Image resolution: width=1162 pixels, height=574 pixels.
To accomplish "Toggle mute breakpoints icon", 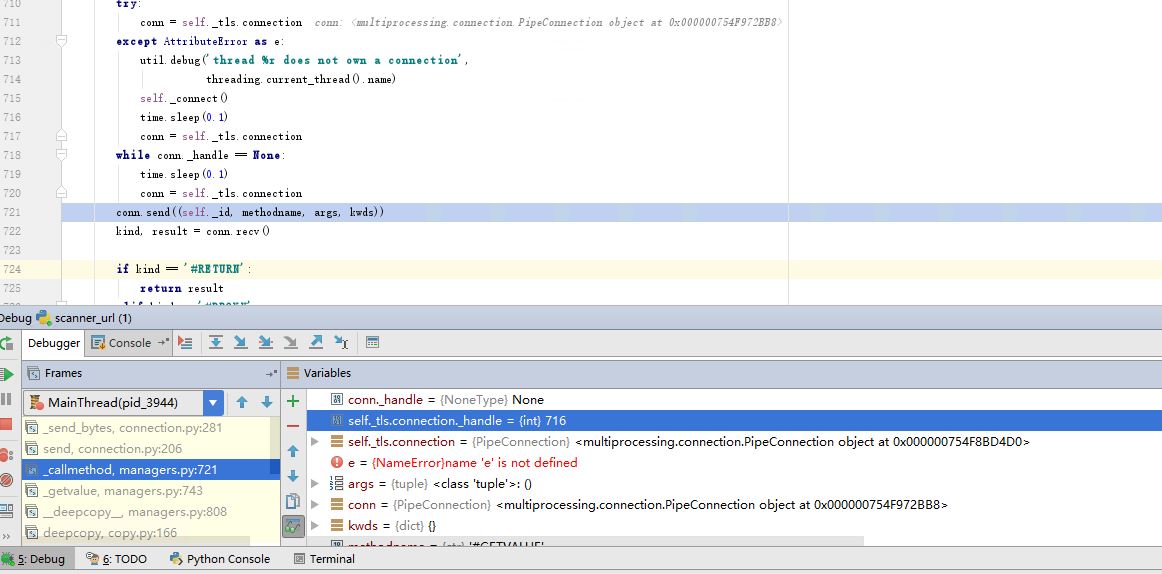I will point(7,480).
